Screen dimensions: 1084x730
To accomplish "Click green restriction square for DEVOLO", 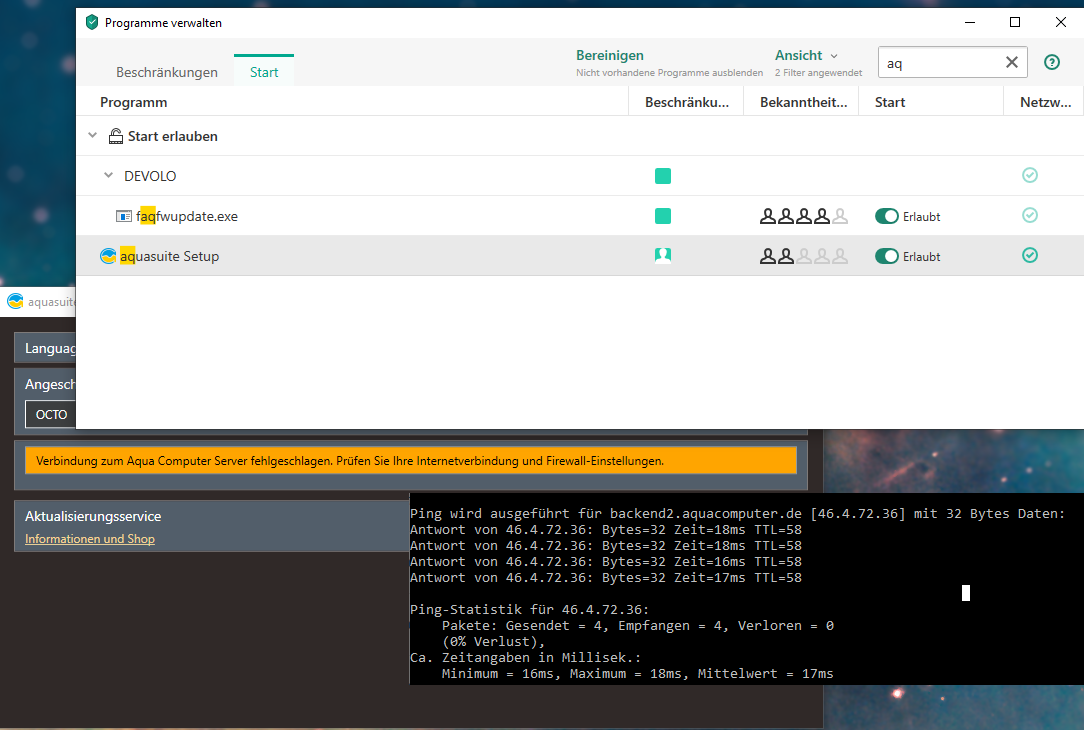I will [662, 176].
